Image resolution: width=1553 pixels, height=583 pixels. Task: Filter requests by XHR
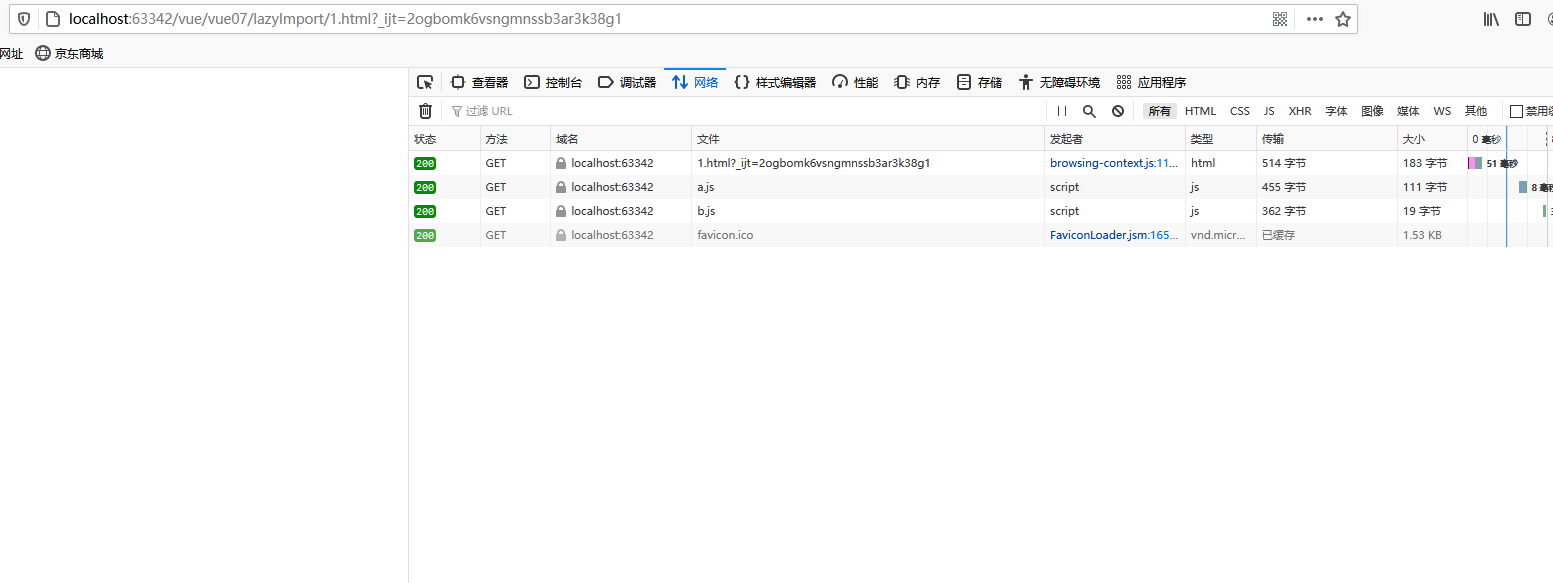pyautogui.click(x=1300, y=111)
